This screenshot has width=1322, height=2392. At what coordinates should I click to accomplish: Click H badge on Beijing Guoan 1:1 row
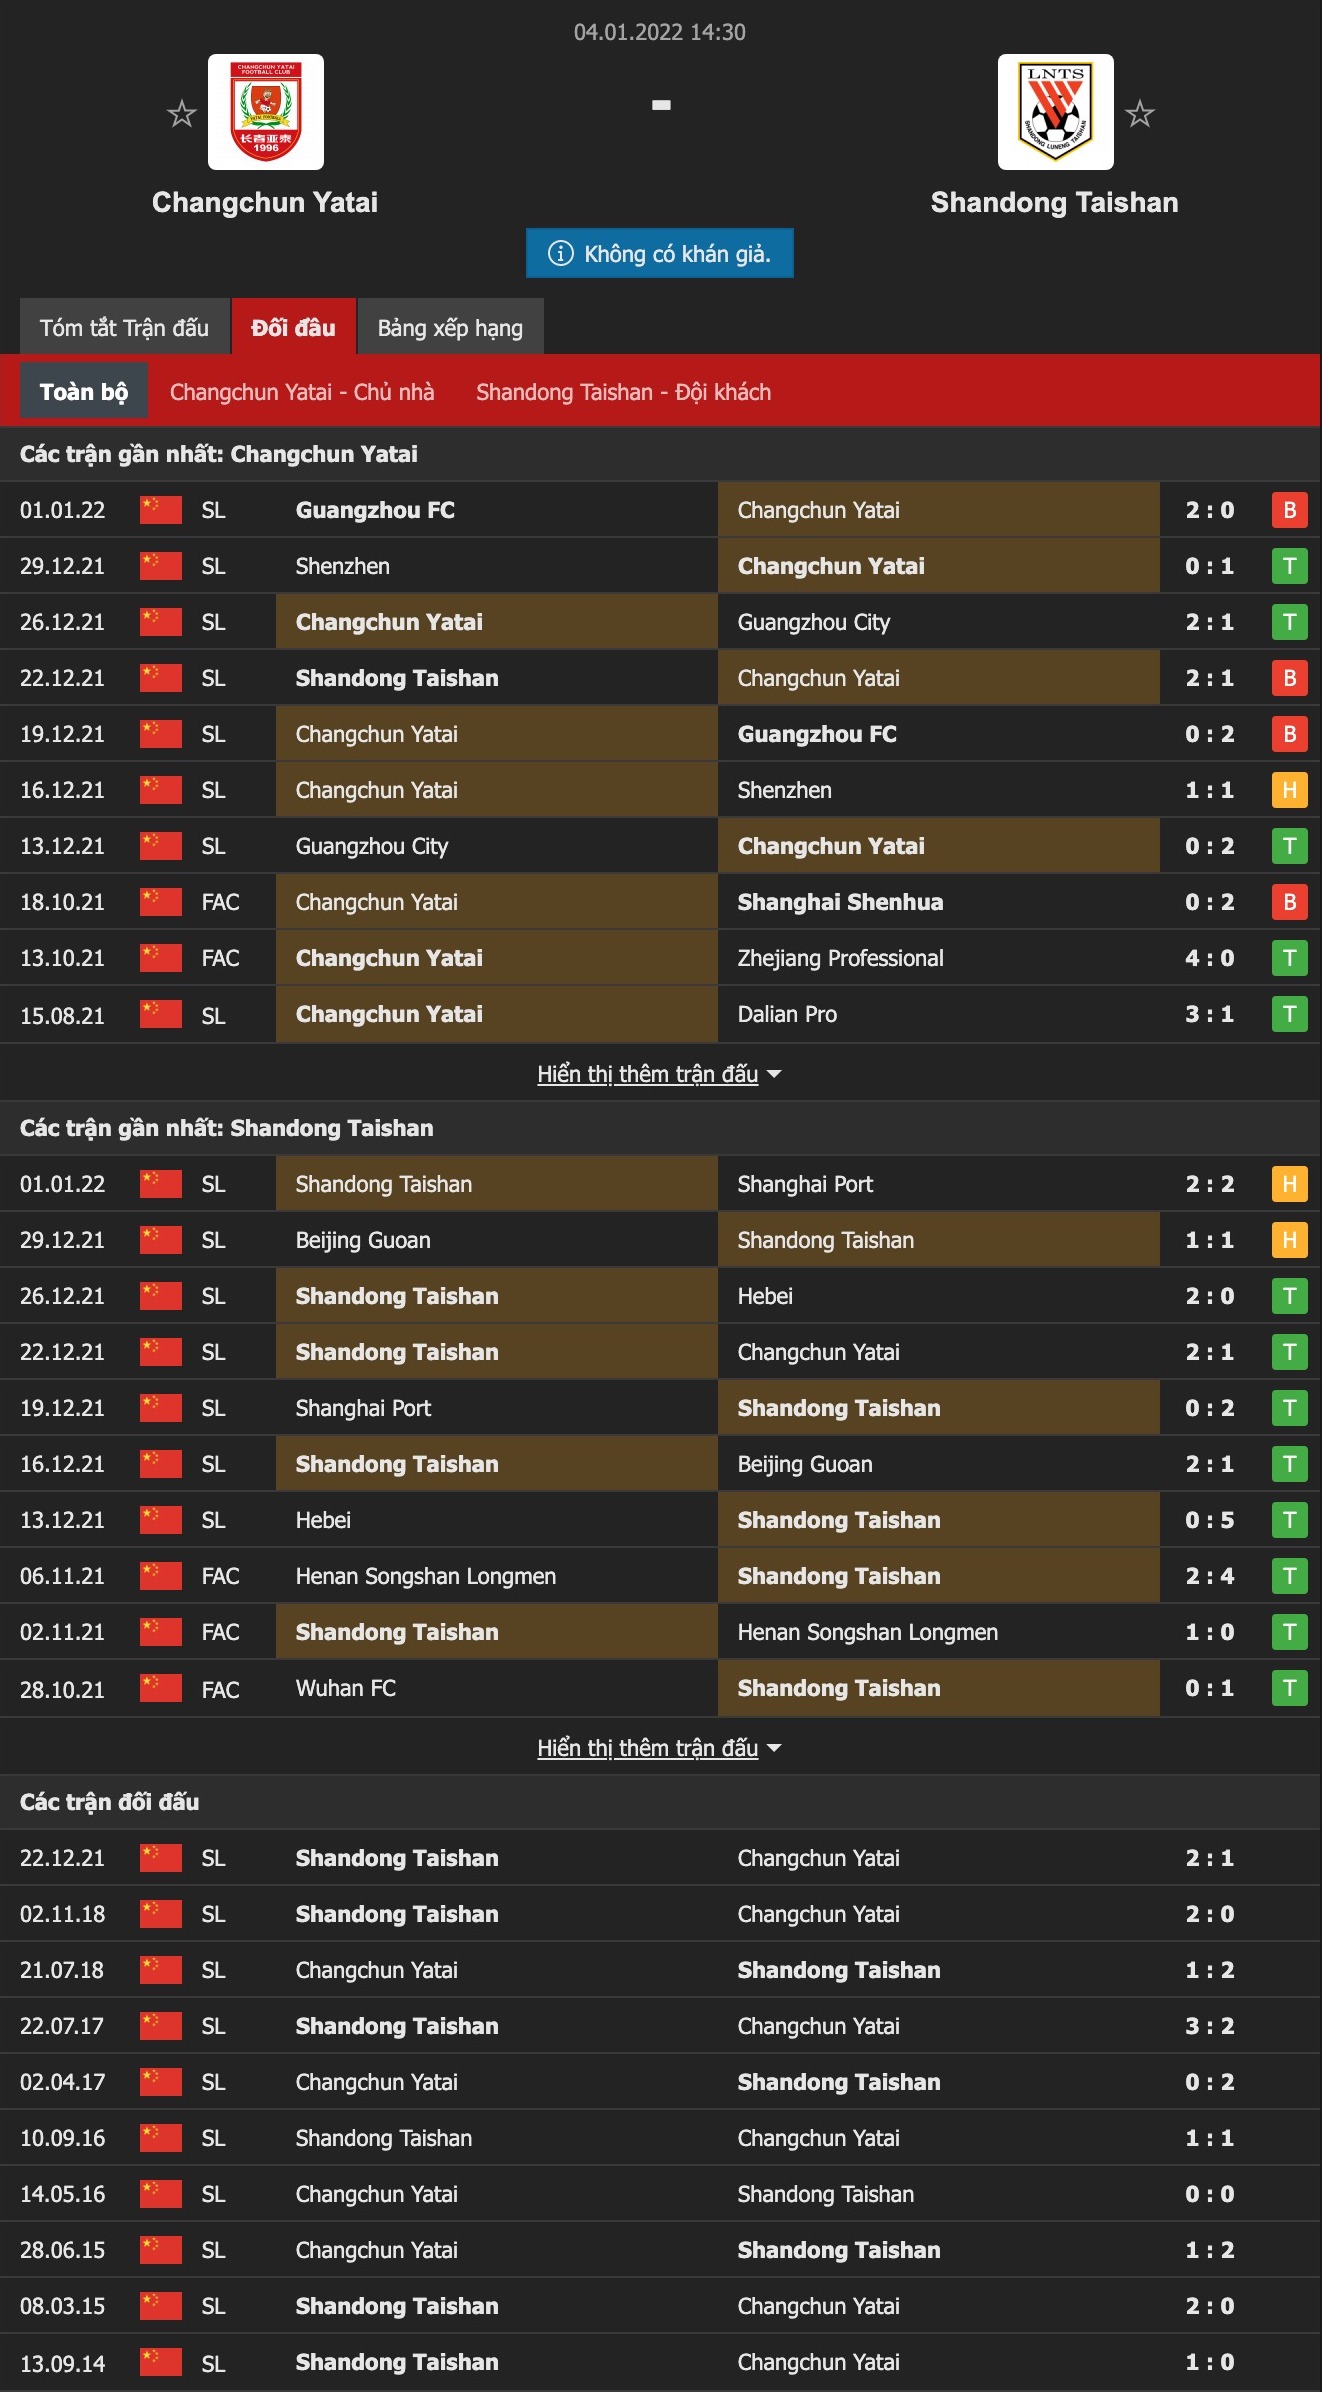tap(1290, 1240)
